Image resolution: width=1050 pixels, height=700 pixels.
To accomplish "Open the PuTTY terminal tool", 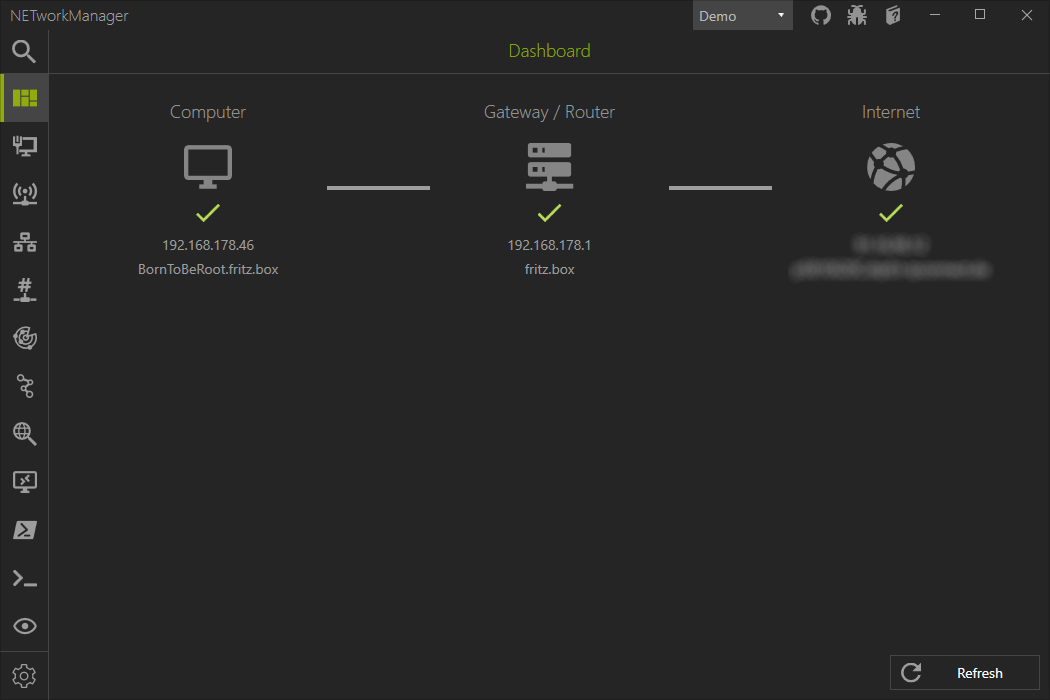I will tap(24, 577).
